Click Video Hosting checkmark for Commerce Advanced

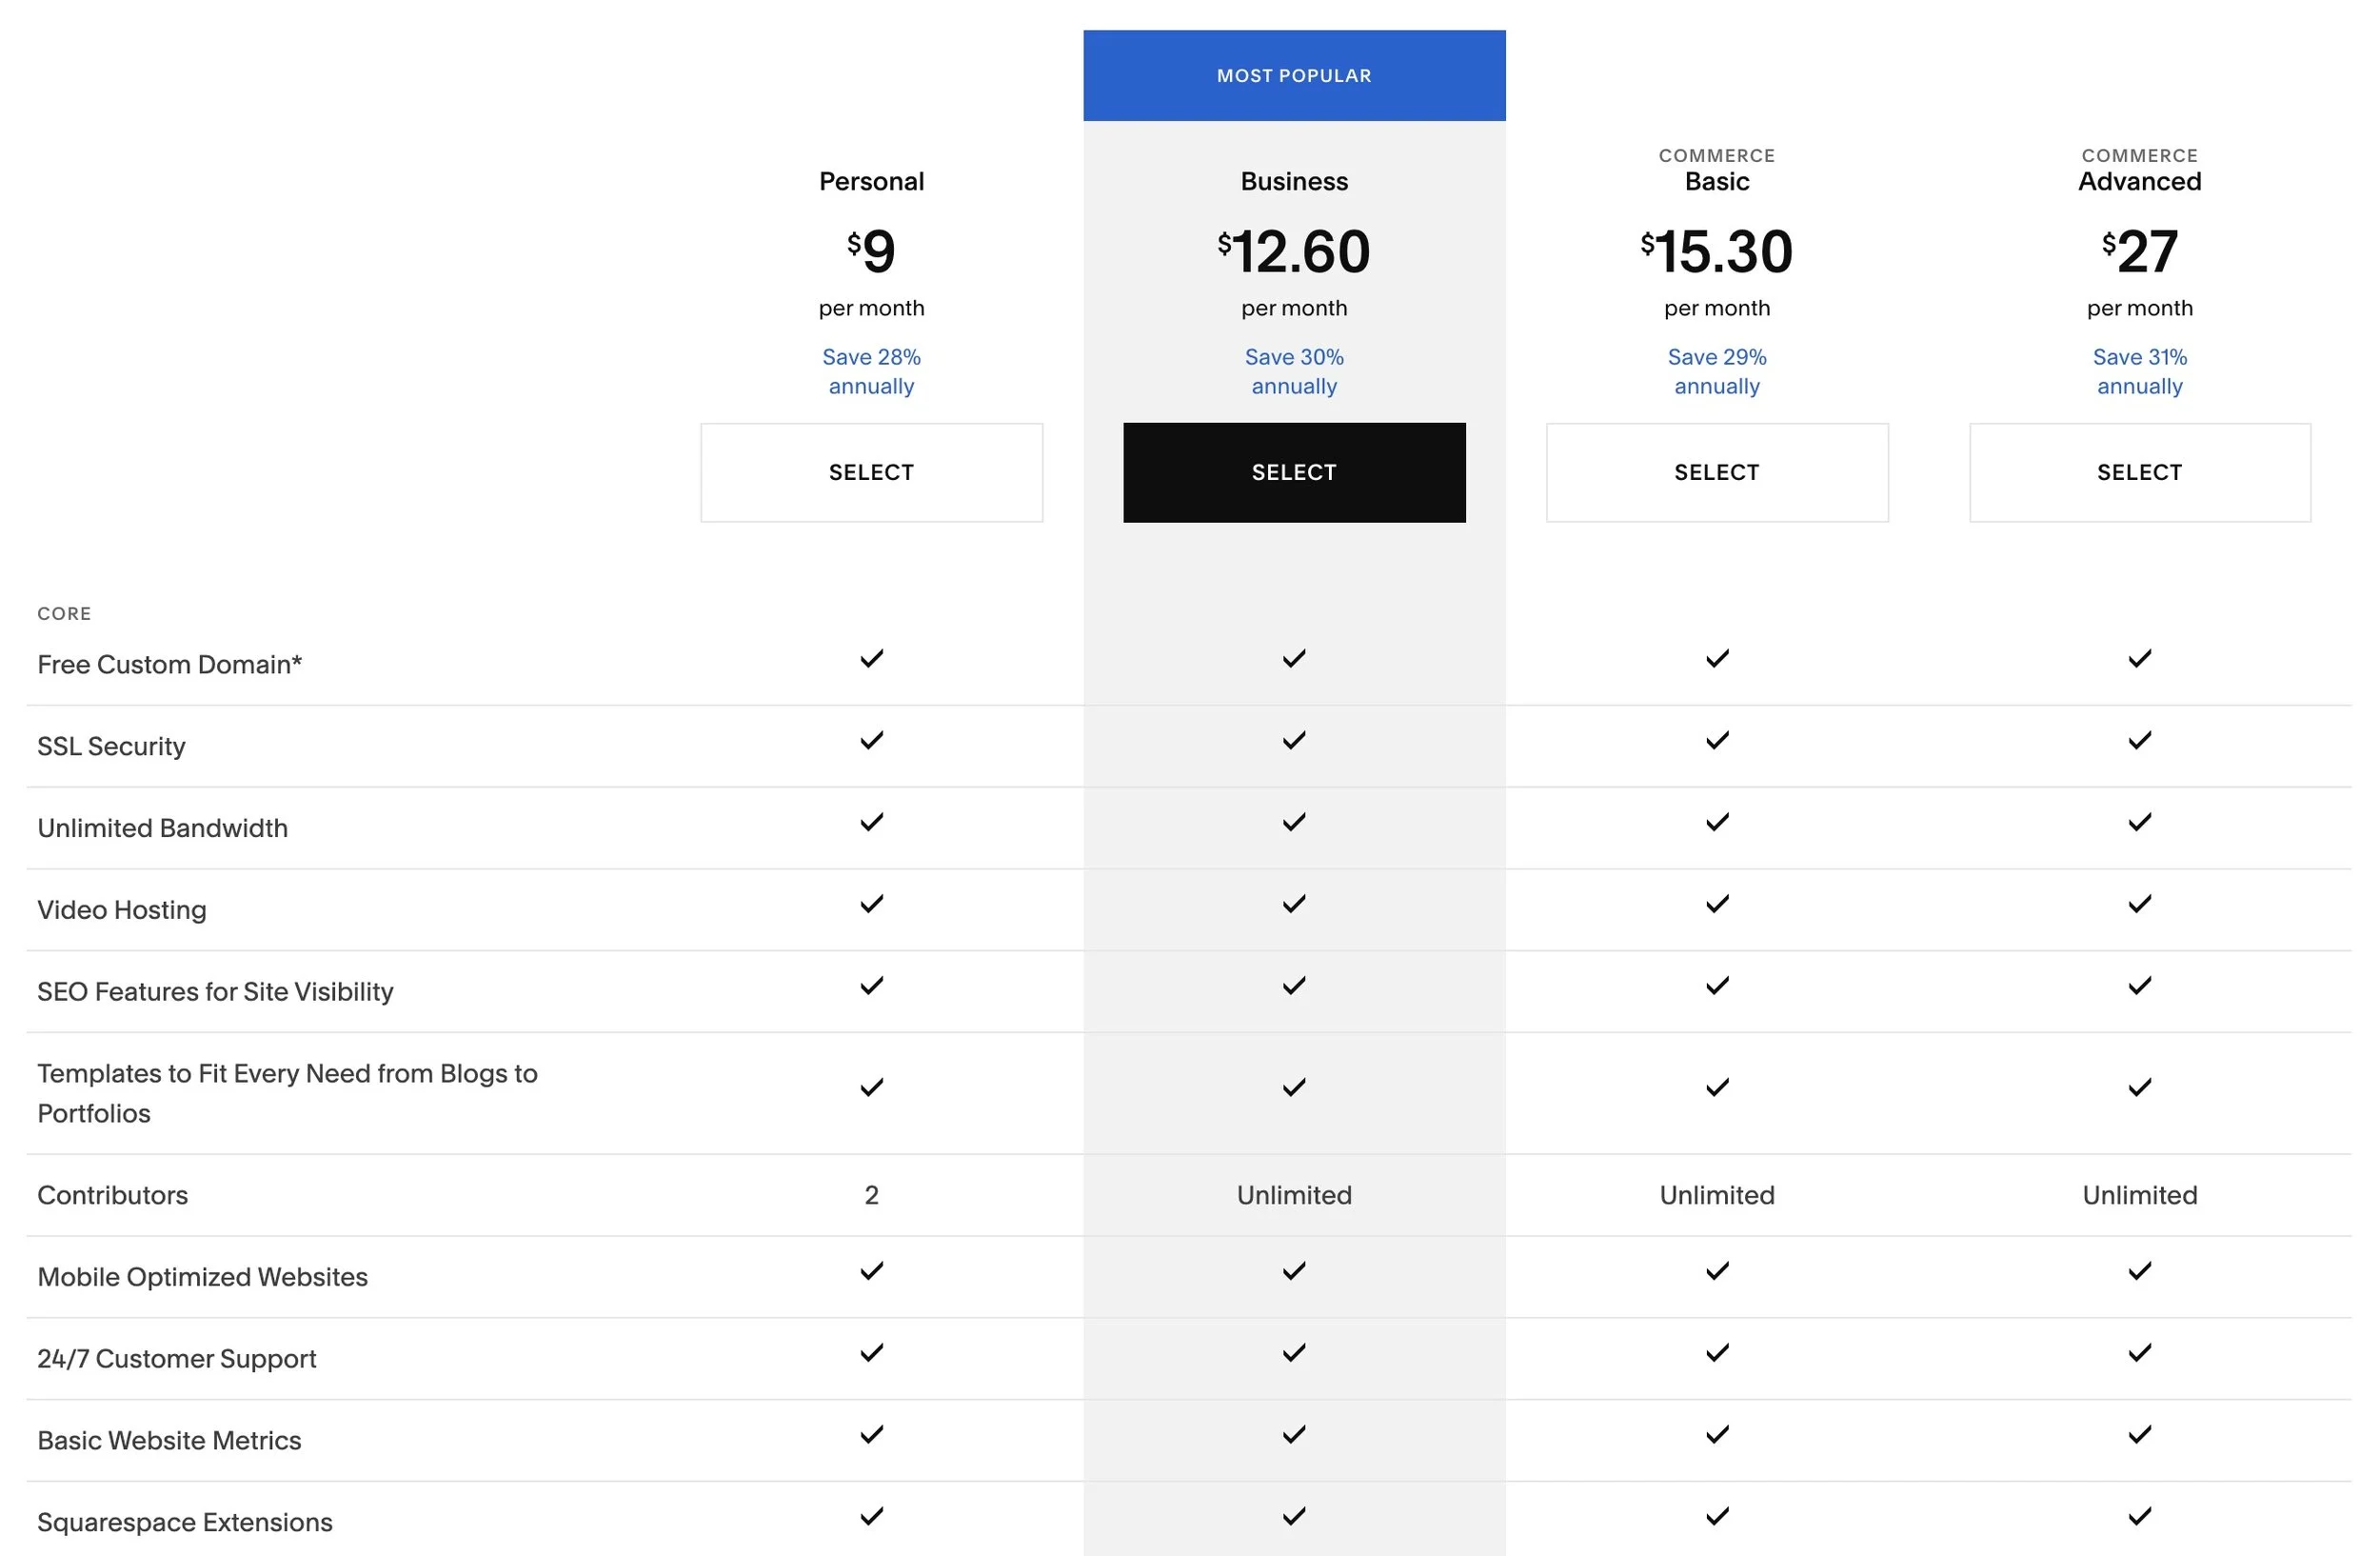(2139, 904)
